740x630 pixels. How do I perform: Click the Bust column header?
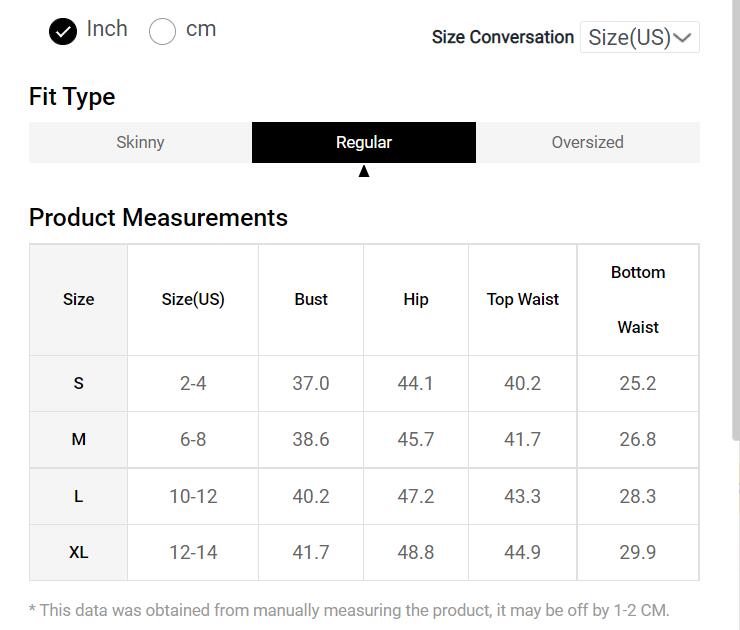click(311, 299)
